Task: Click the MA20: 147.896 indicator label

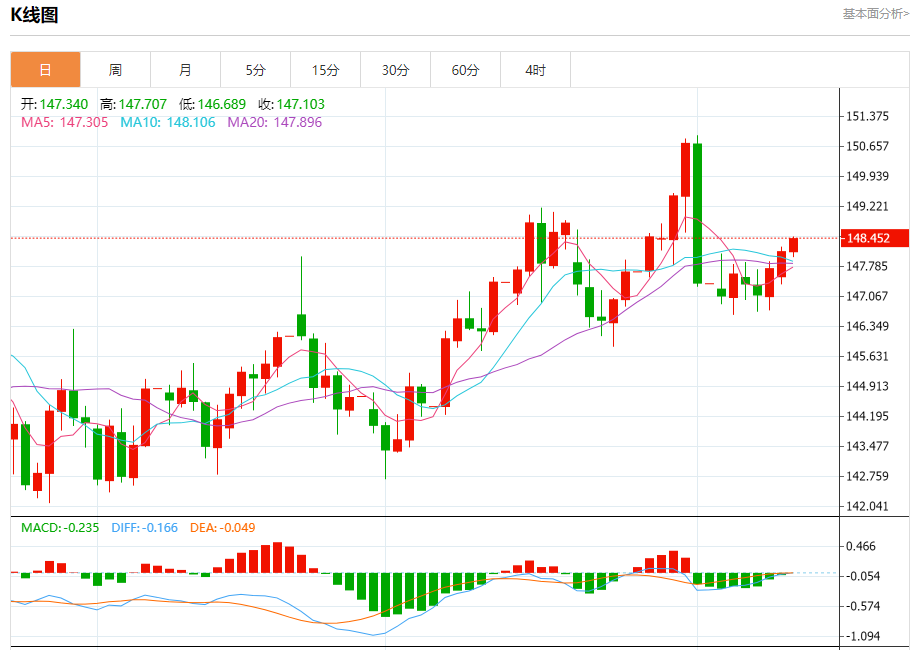Action: 274,122
